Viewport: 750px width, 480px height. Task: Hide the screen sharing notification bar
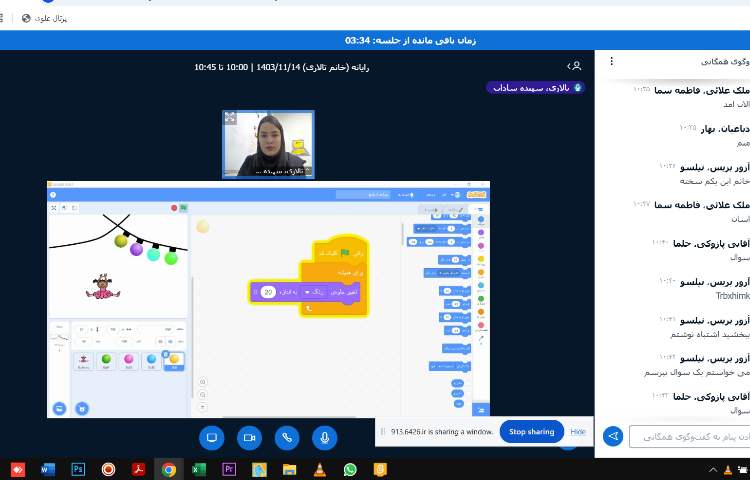tap(578, 432)
